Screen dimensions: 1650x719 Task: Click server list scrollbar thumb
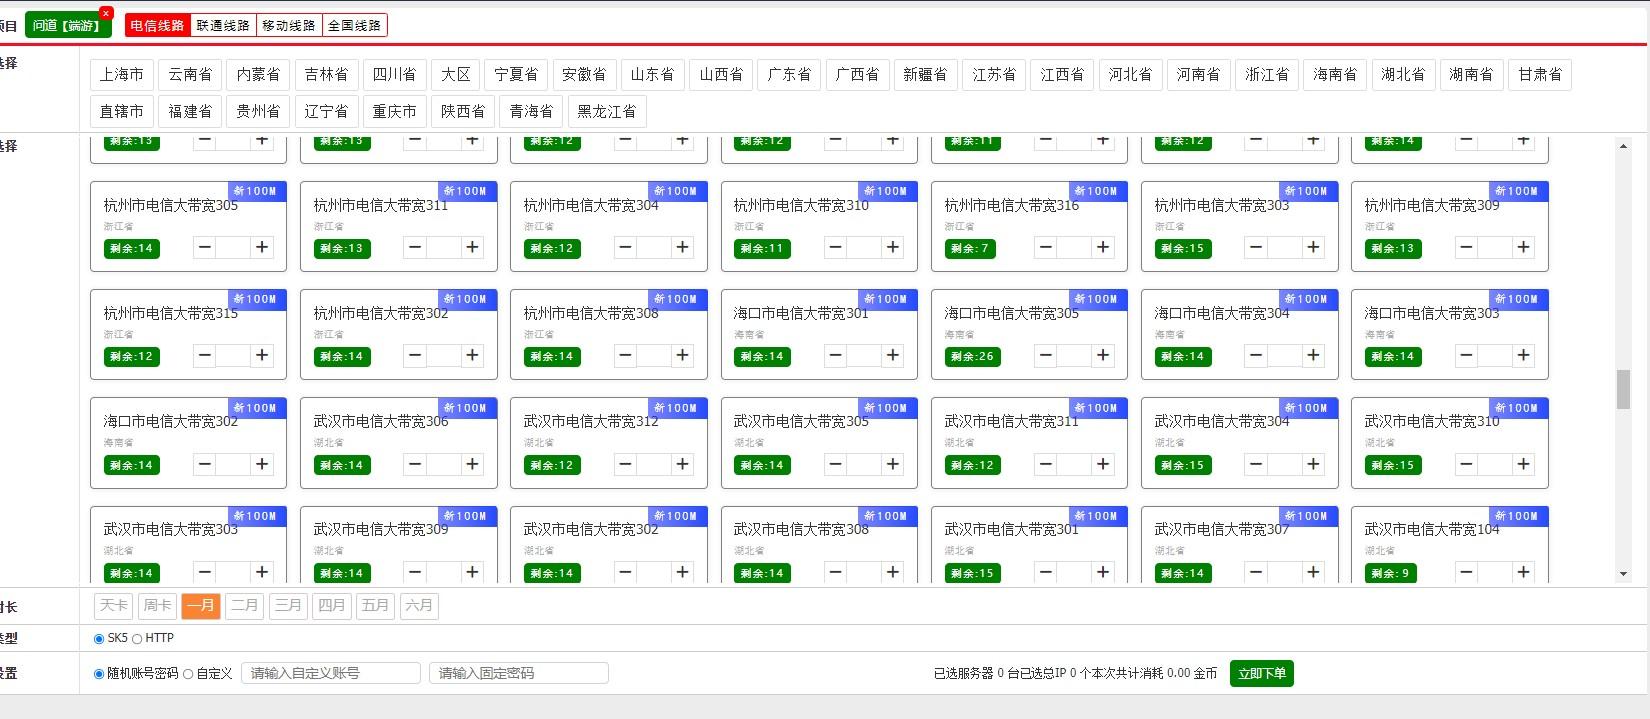(x=1623, y=389)
